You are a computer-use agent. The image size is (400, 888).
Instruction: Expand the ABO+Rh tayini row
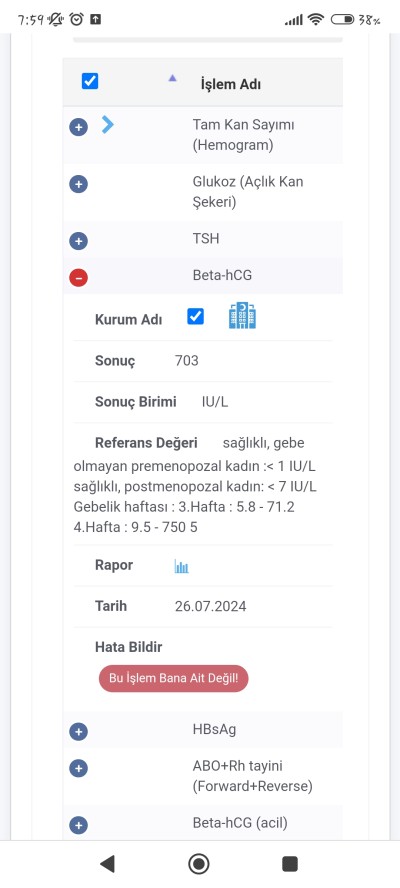(79, 769)
